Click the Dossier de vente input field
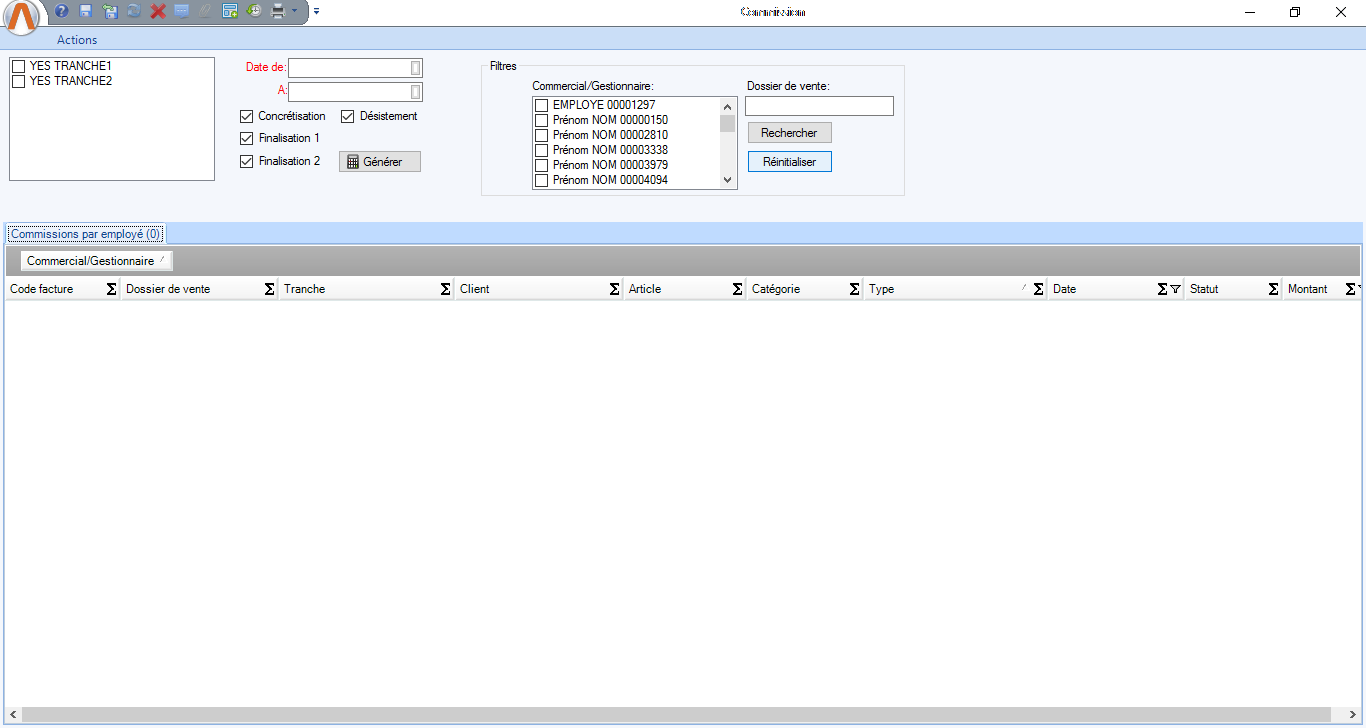Image resolution: width=1366 pixels, height=728 pixels. coord(819,106)
